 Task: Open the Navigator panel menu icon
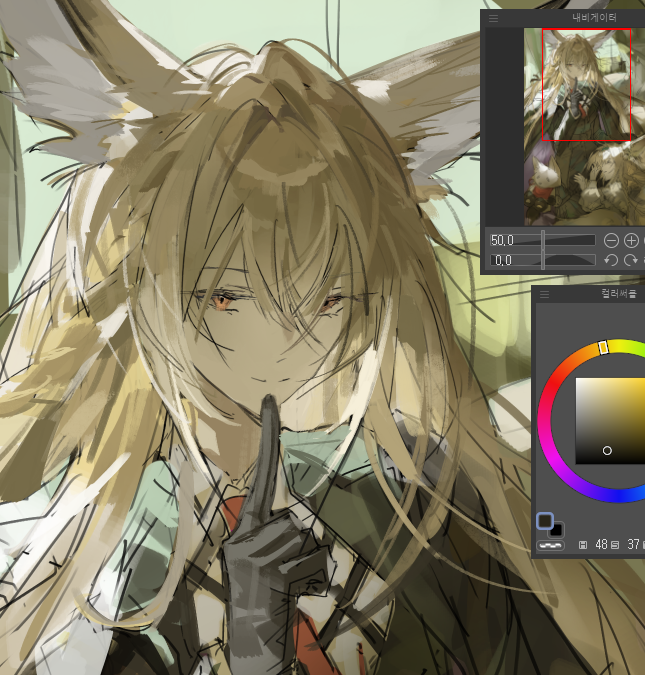click(493, 18)
